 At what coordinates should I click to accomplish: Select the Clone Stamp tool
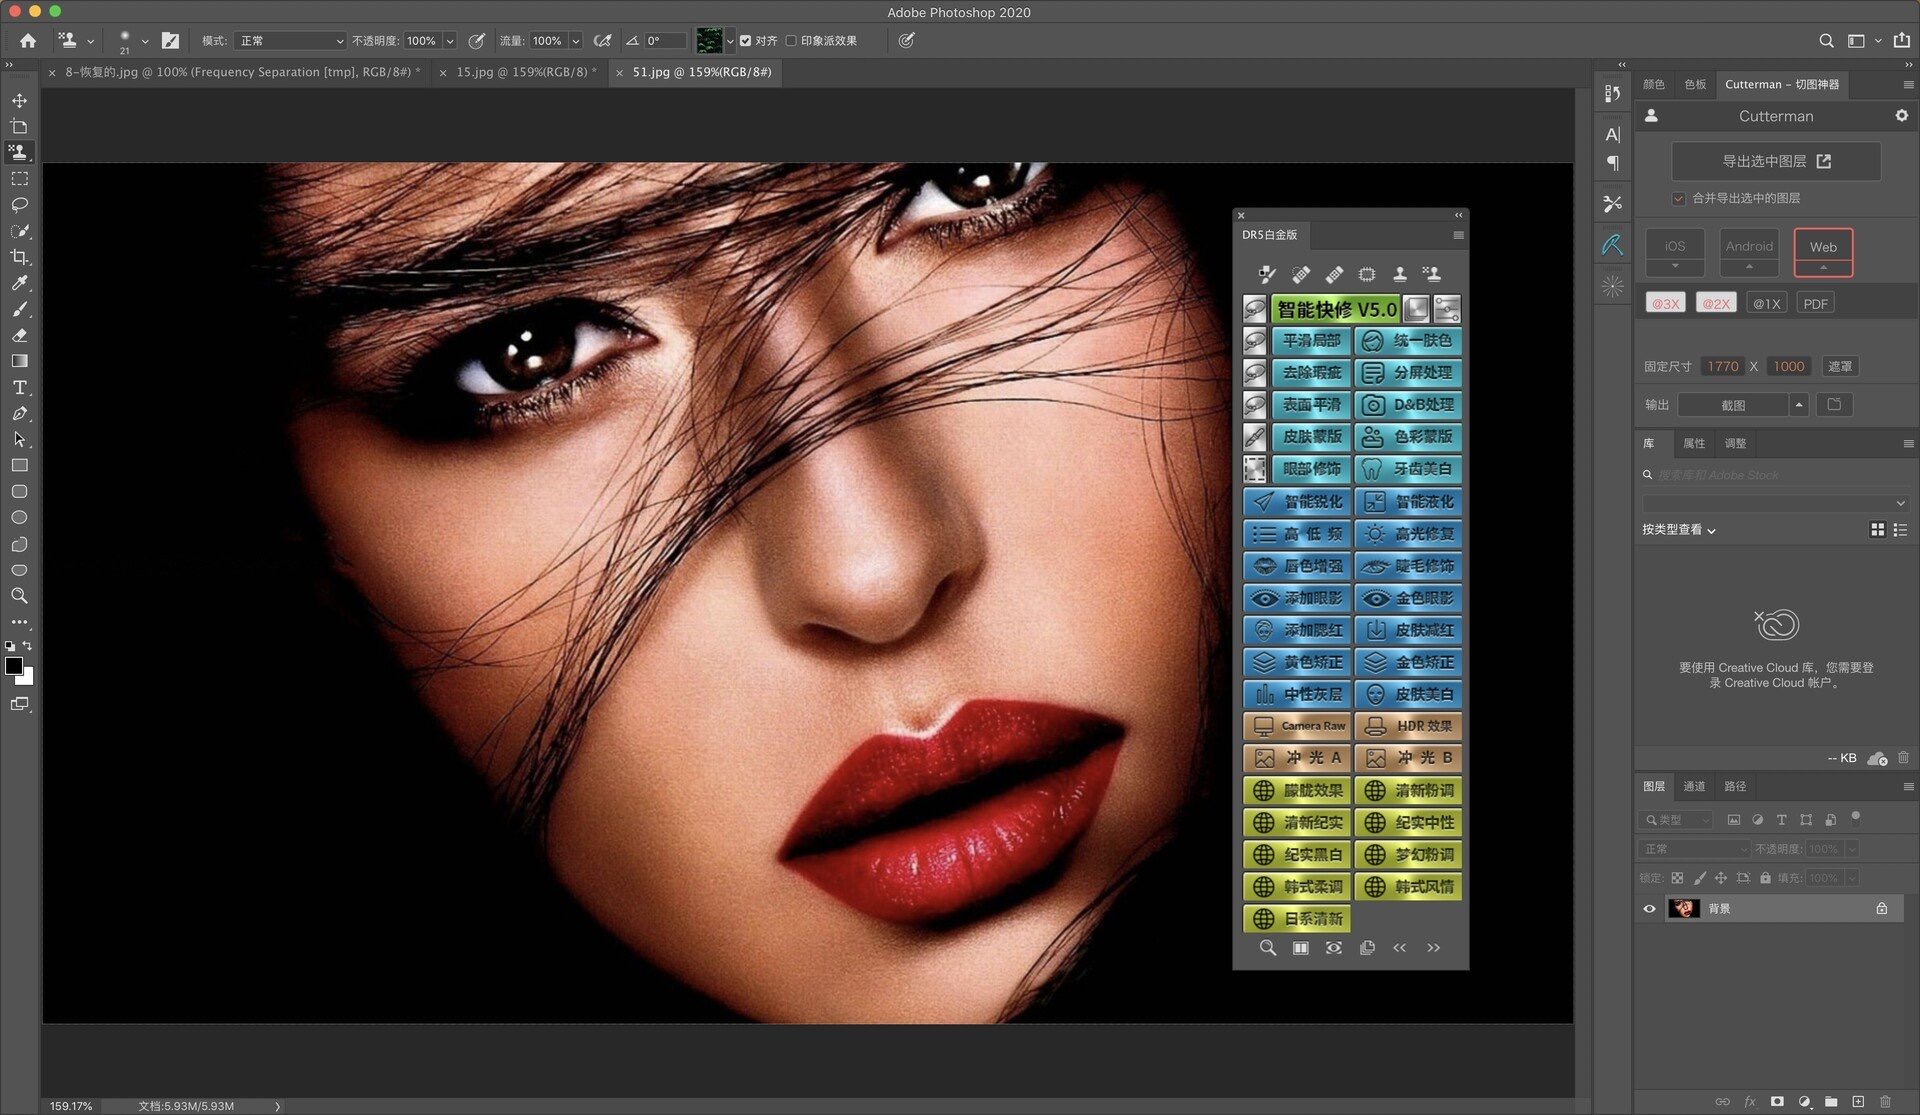[18, 152]
